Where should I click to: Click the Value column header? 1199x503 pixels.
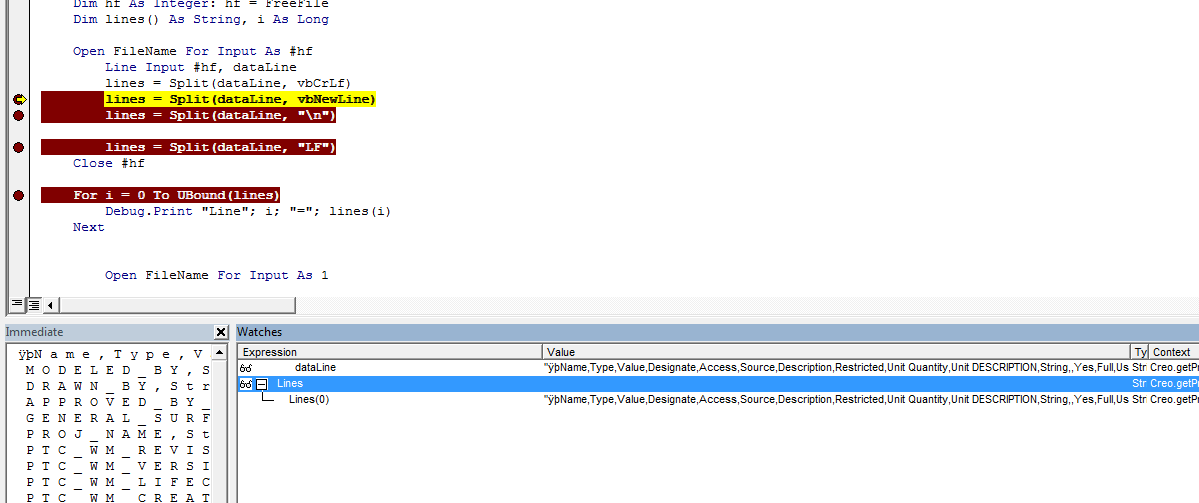click(837, 352)
